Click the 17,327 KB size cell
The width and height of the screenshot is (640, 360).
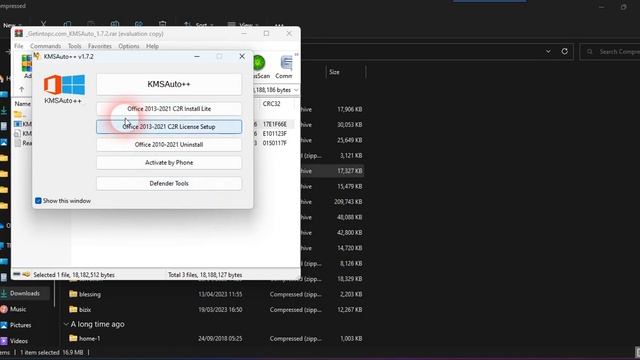pos(350,171)
